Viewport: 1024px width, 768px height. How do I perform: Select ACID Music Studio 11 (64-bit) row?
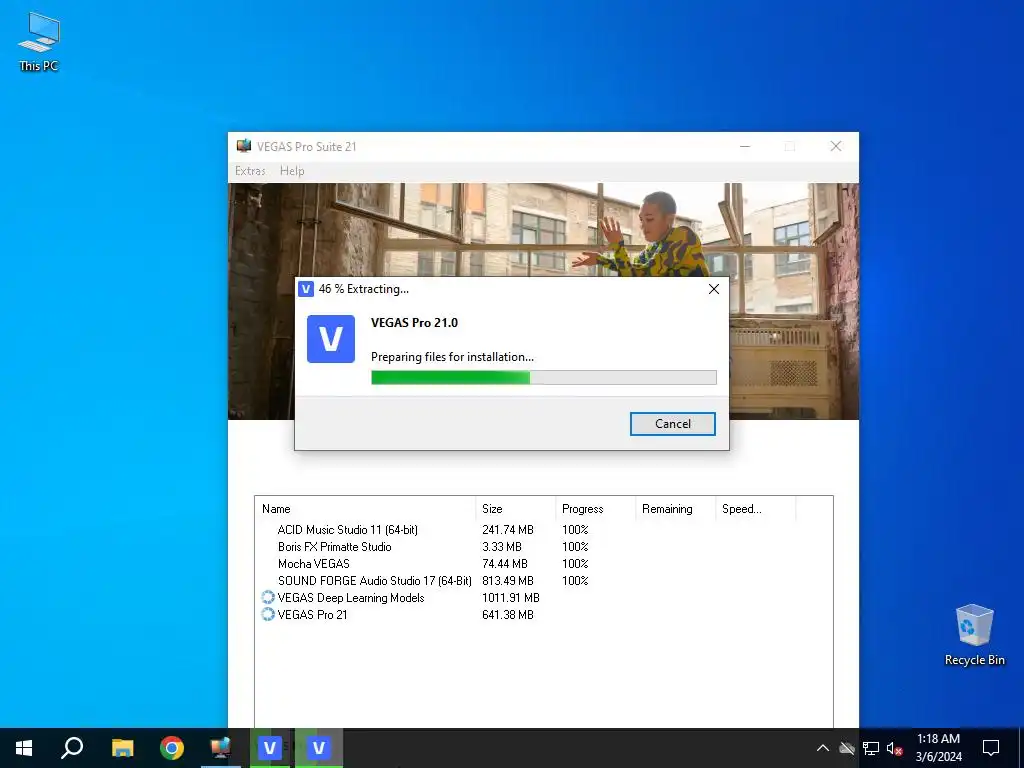point(543,530)
